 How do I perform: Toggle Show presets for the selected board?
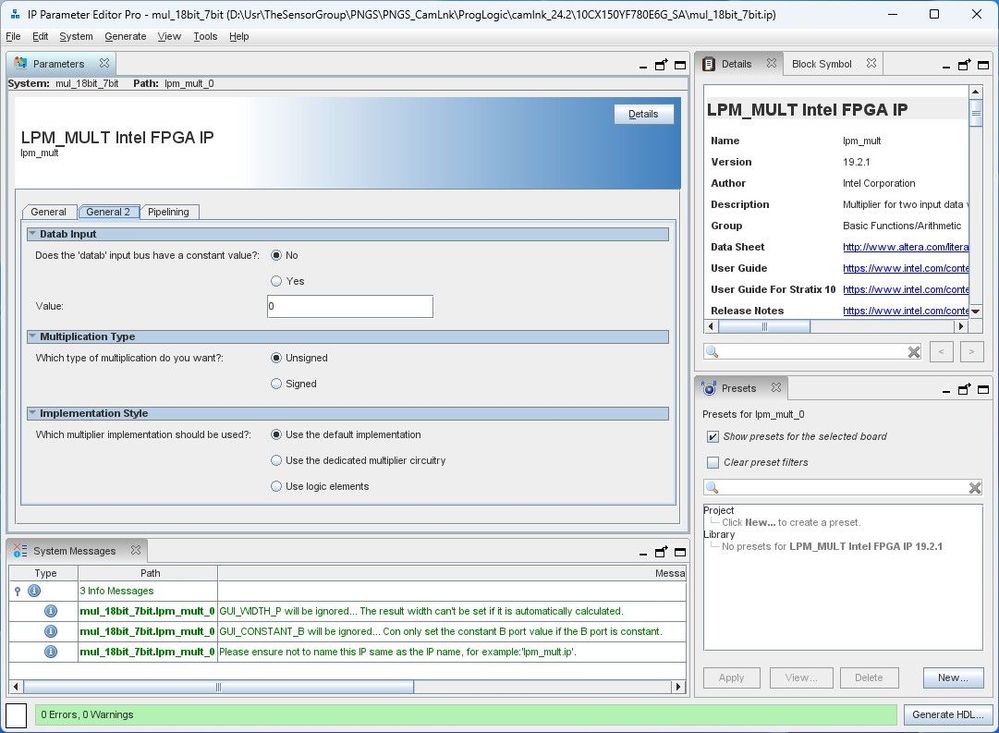point(713,437)
